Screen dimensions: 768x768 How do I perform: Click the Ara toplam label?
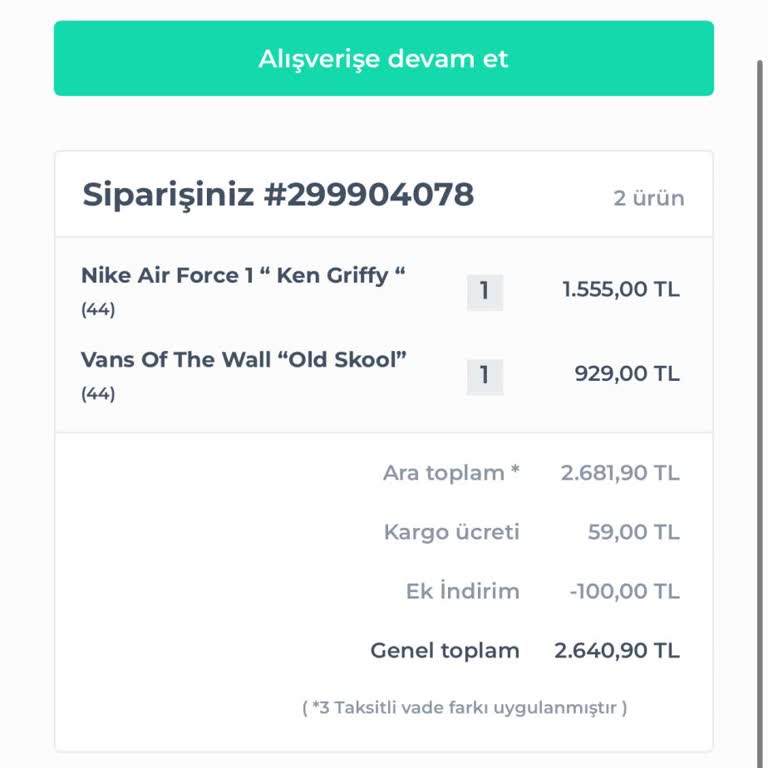point(451,473)
